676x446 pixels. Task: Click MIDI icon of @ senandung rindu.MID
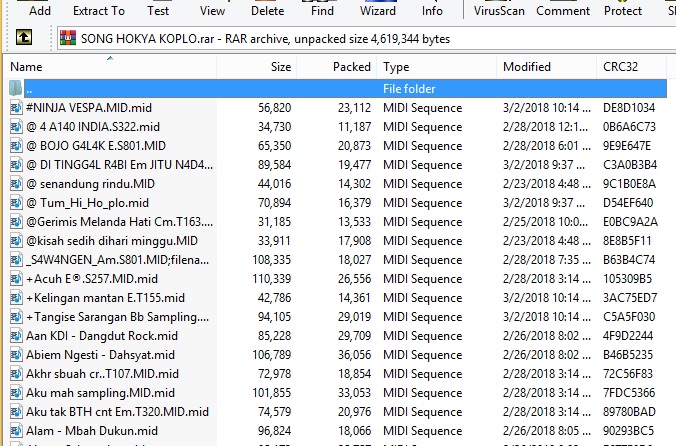(16, 184)
